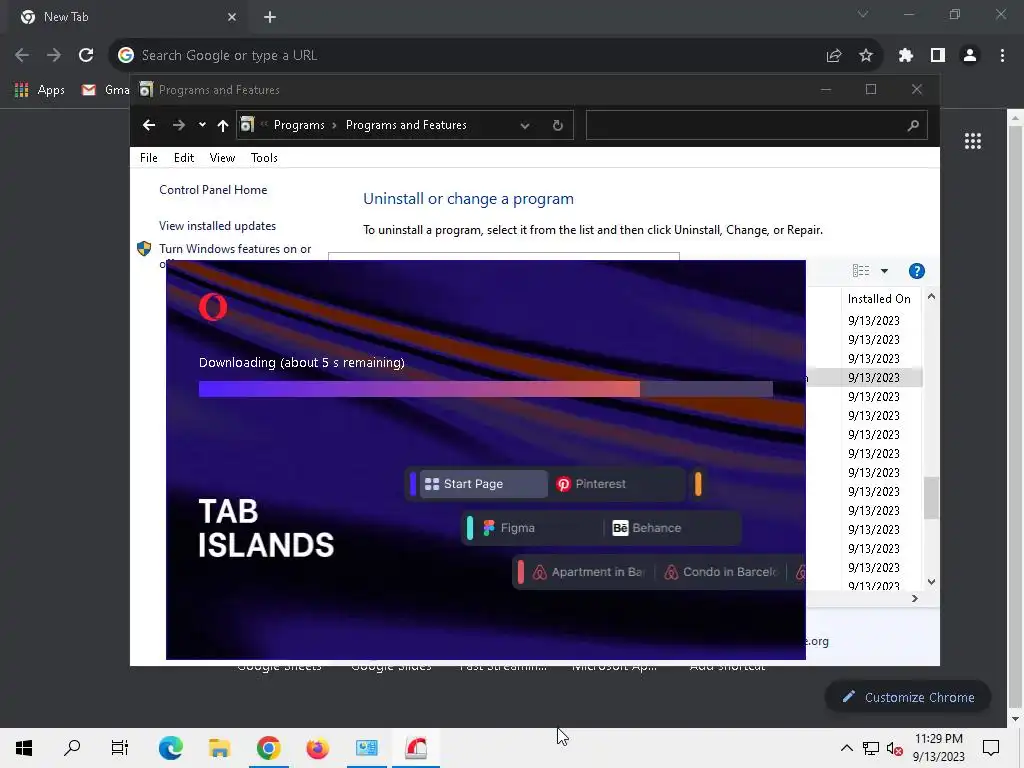Switch to Opera installer taskbar icon

pos(416,748)
